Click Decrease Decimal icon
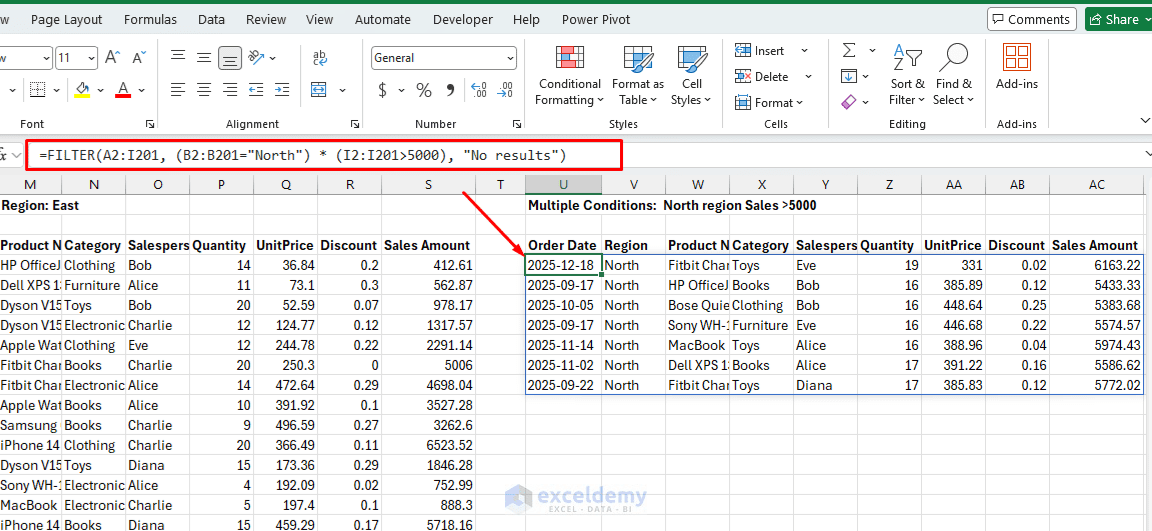The image size is (1152, 531). [x=505, y=90]
